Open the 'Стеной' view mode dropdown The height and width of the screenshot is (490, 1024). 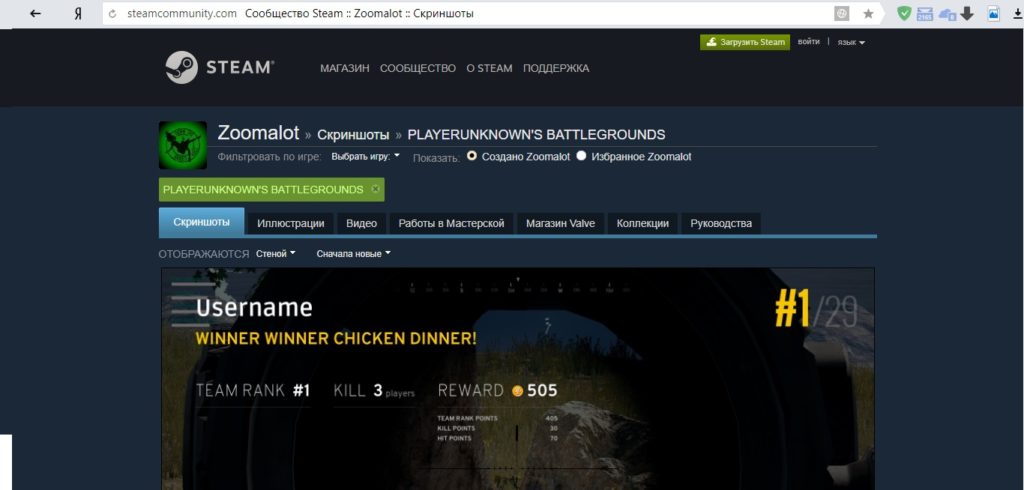click(x=275, y=254)
